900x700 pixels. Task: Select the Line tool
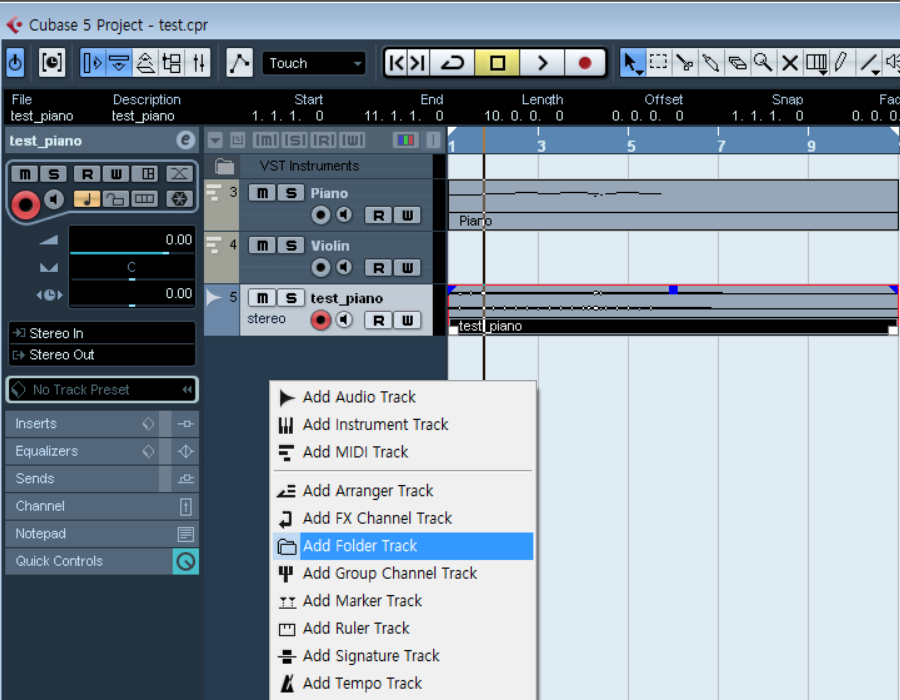point(869,62)
